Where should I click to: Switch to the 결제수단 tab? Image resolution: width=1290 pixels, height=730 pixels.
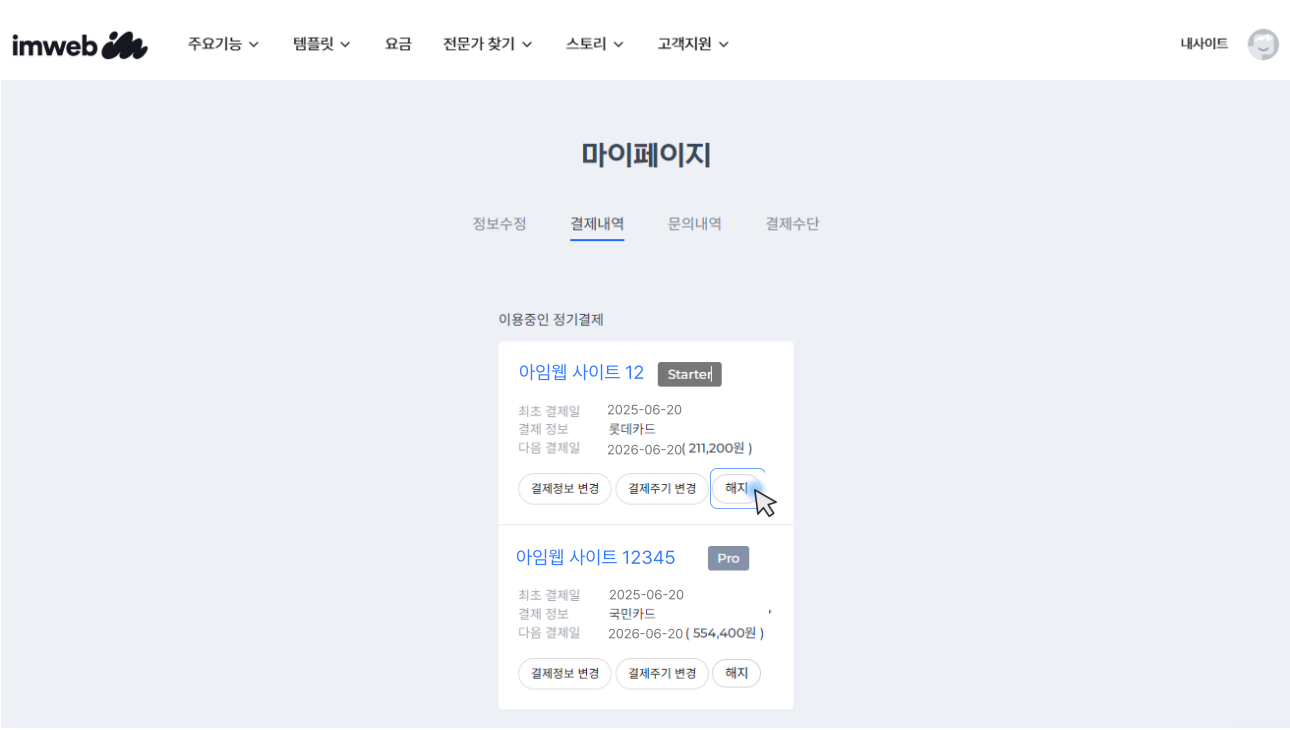pyautogui.click(x=792, y=224)
